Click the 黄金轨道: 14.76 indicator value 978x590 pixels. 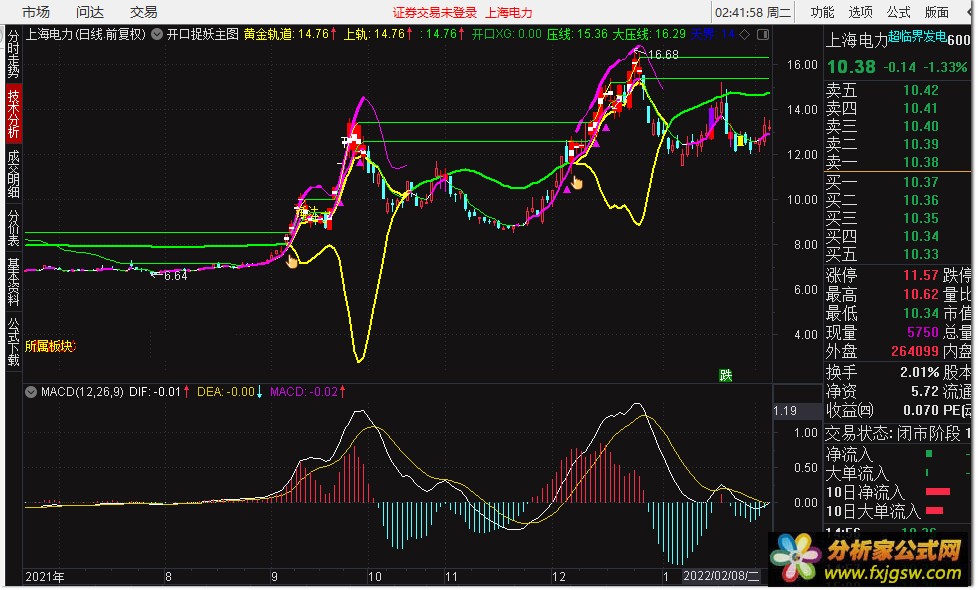(x=290, y=34)
